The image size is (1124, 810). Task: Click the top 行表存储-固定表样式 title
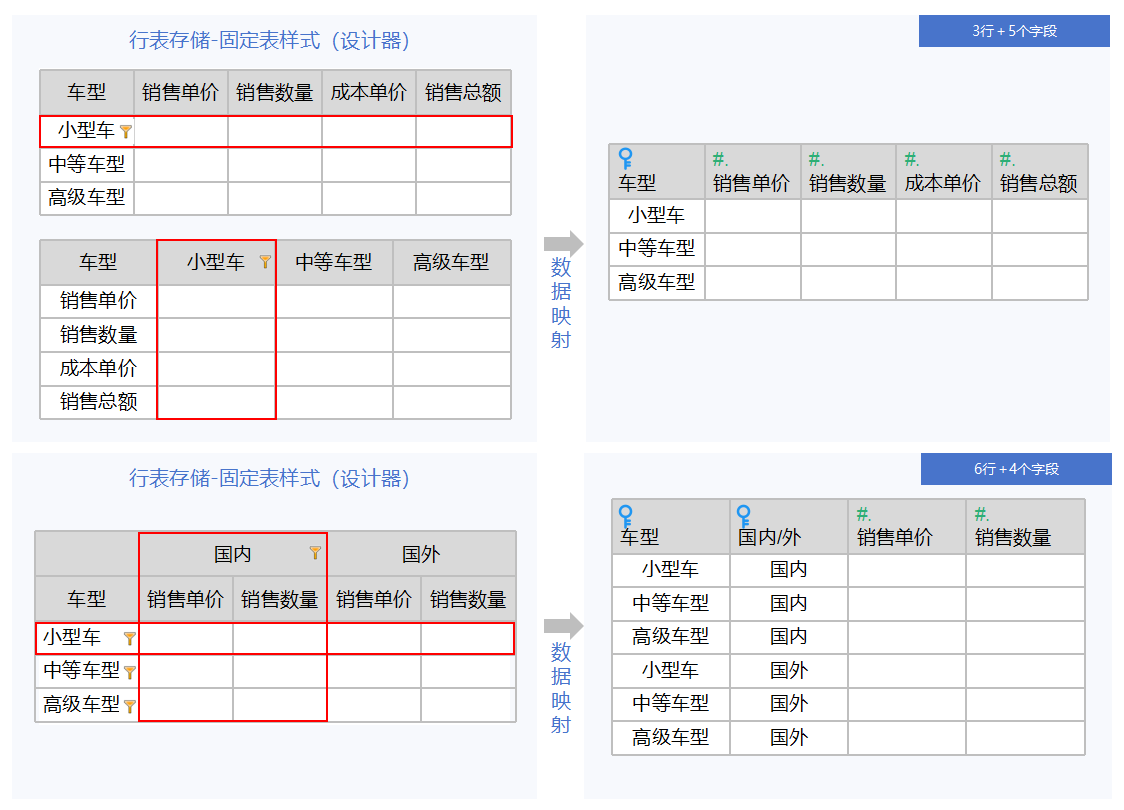click(270, 41)
